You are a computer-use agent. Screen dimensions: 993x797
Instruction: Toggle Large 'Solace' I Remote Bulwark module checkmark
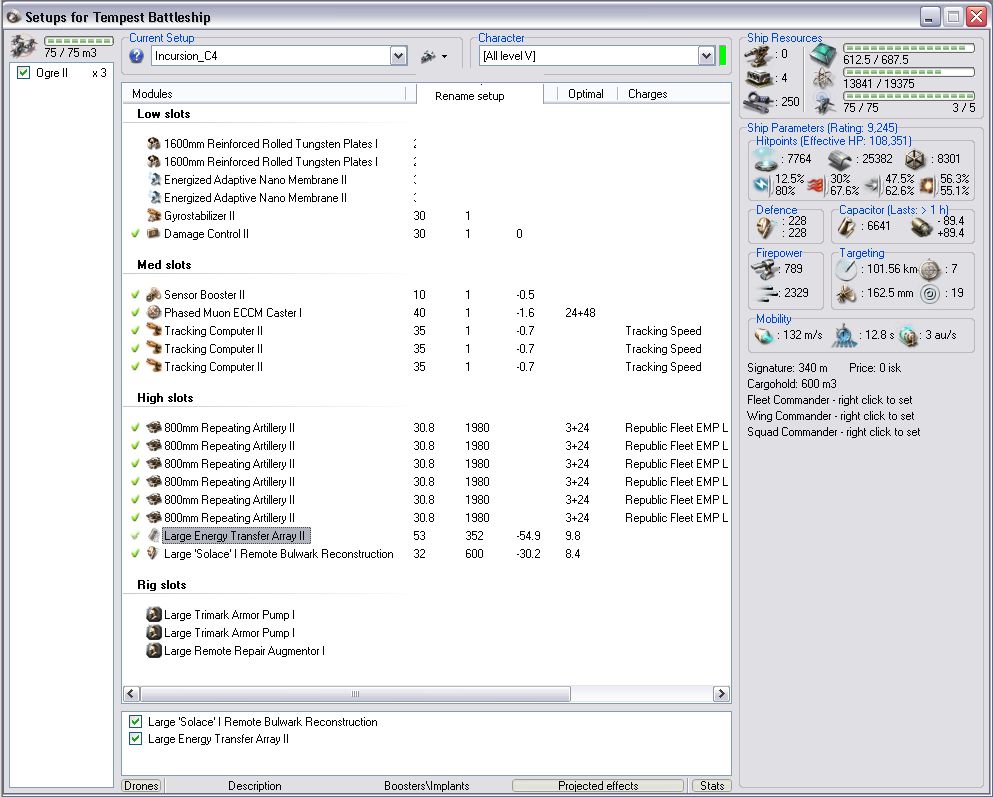click(x=135, y=554)
